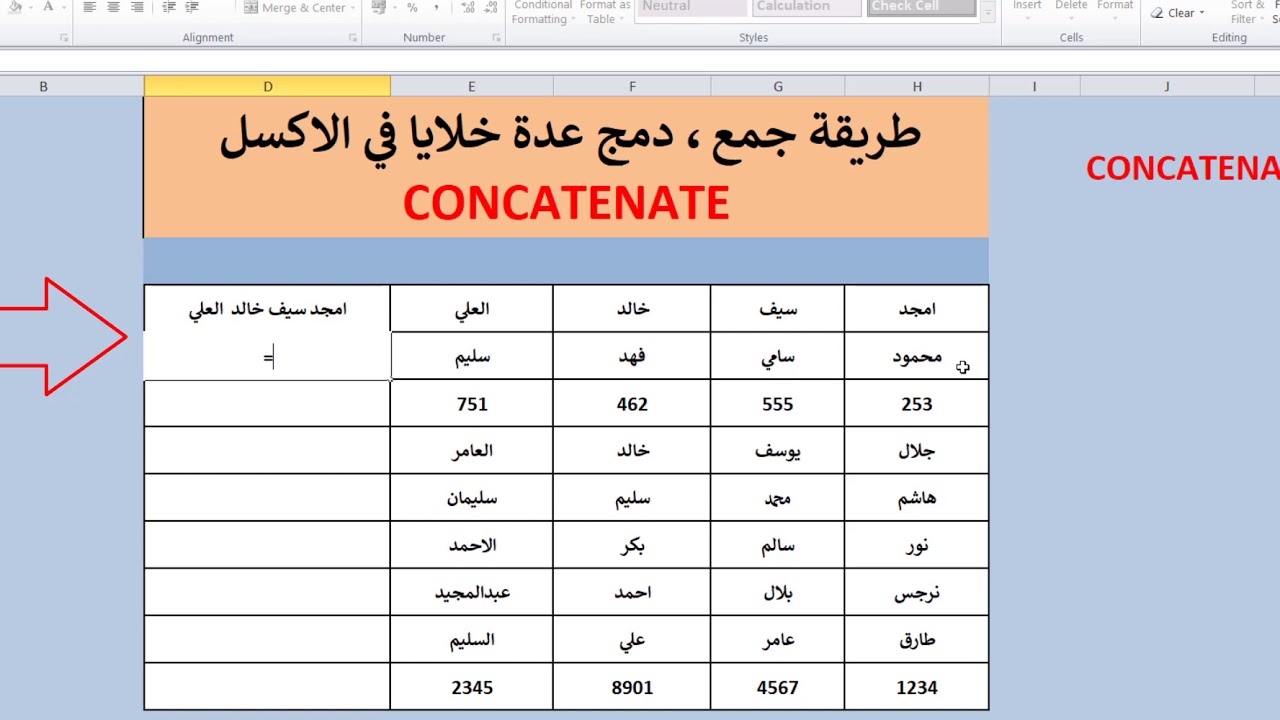
Task: Apply Comma Style number format
Action: (436, 7)
